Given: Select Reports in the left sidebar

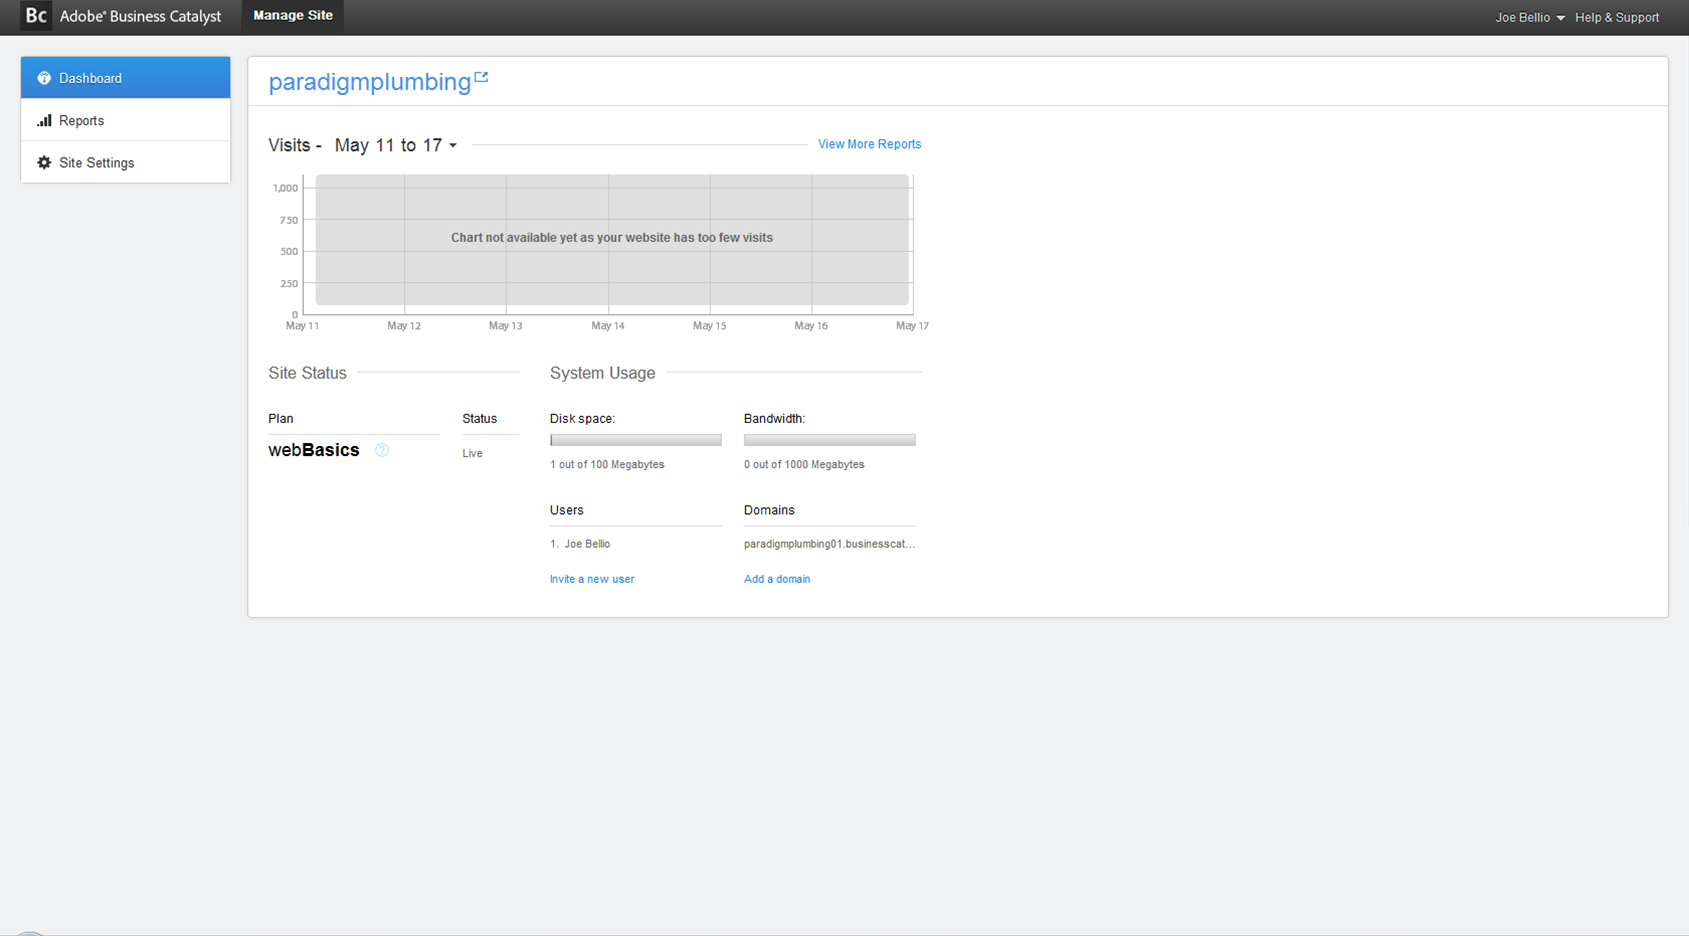Looking at the screenshot, I should coord(81,120).
